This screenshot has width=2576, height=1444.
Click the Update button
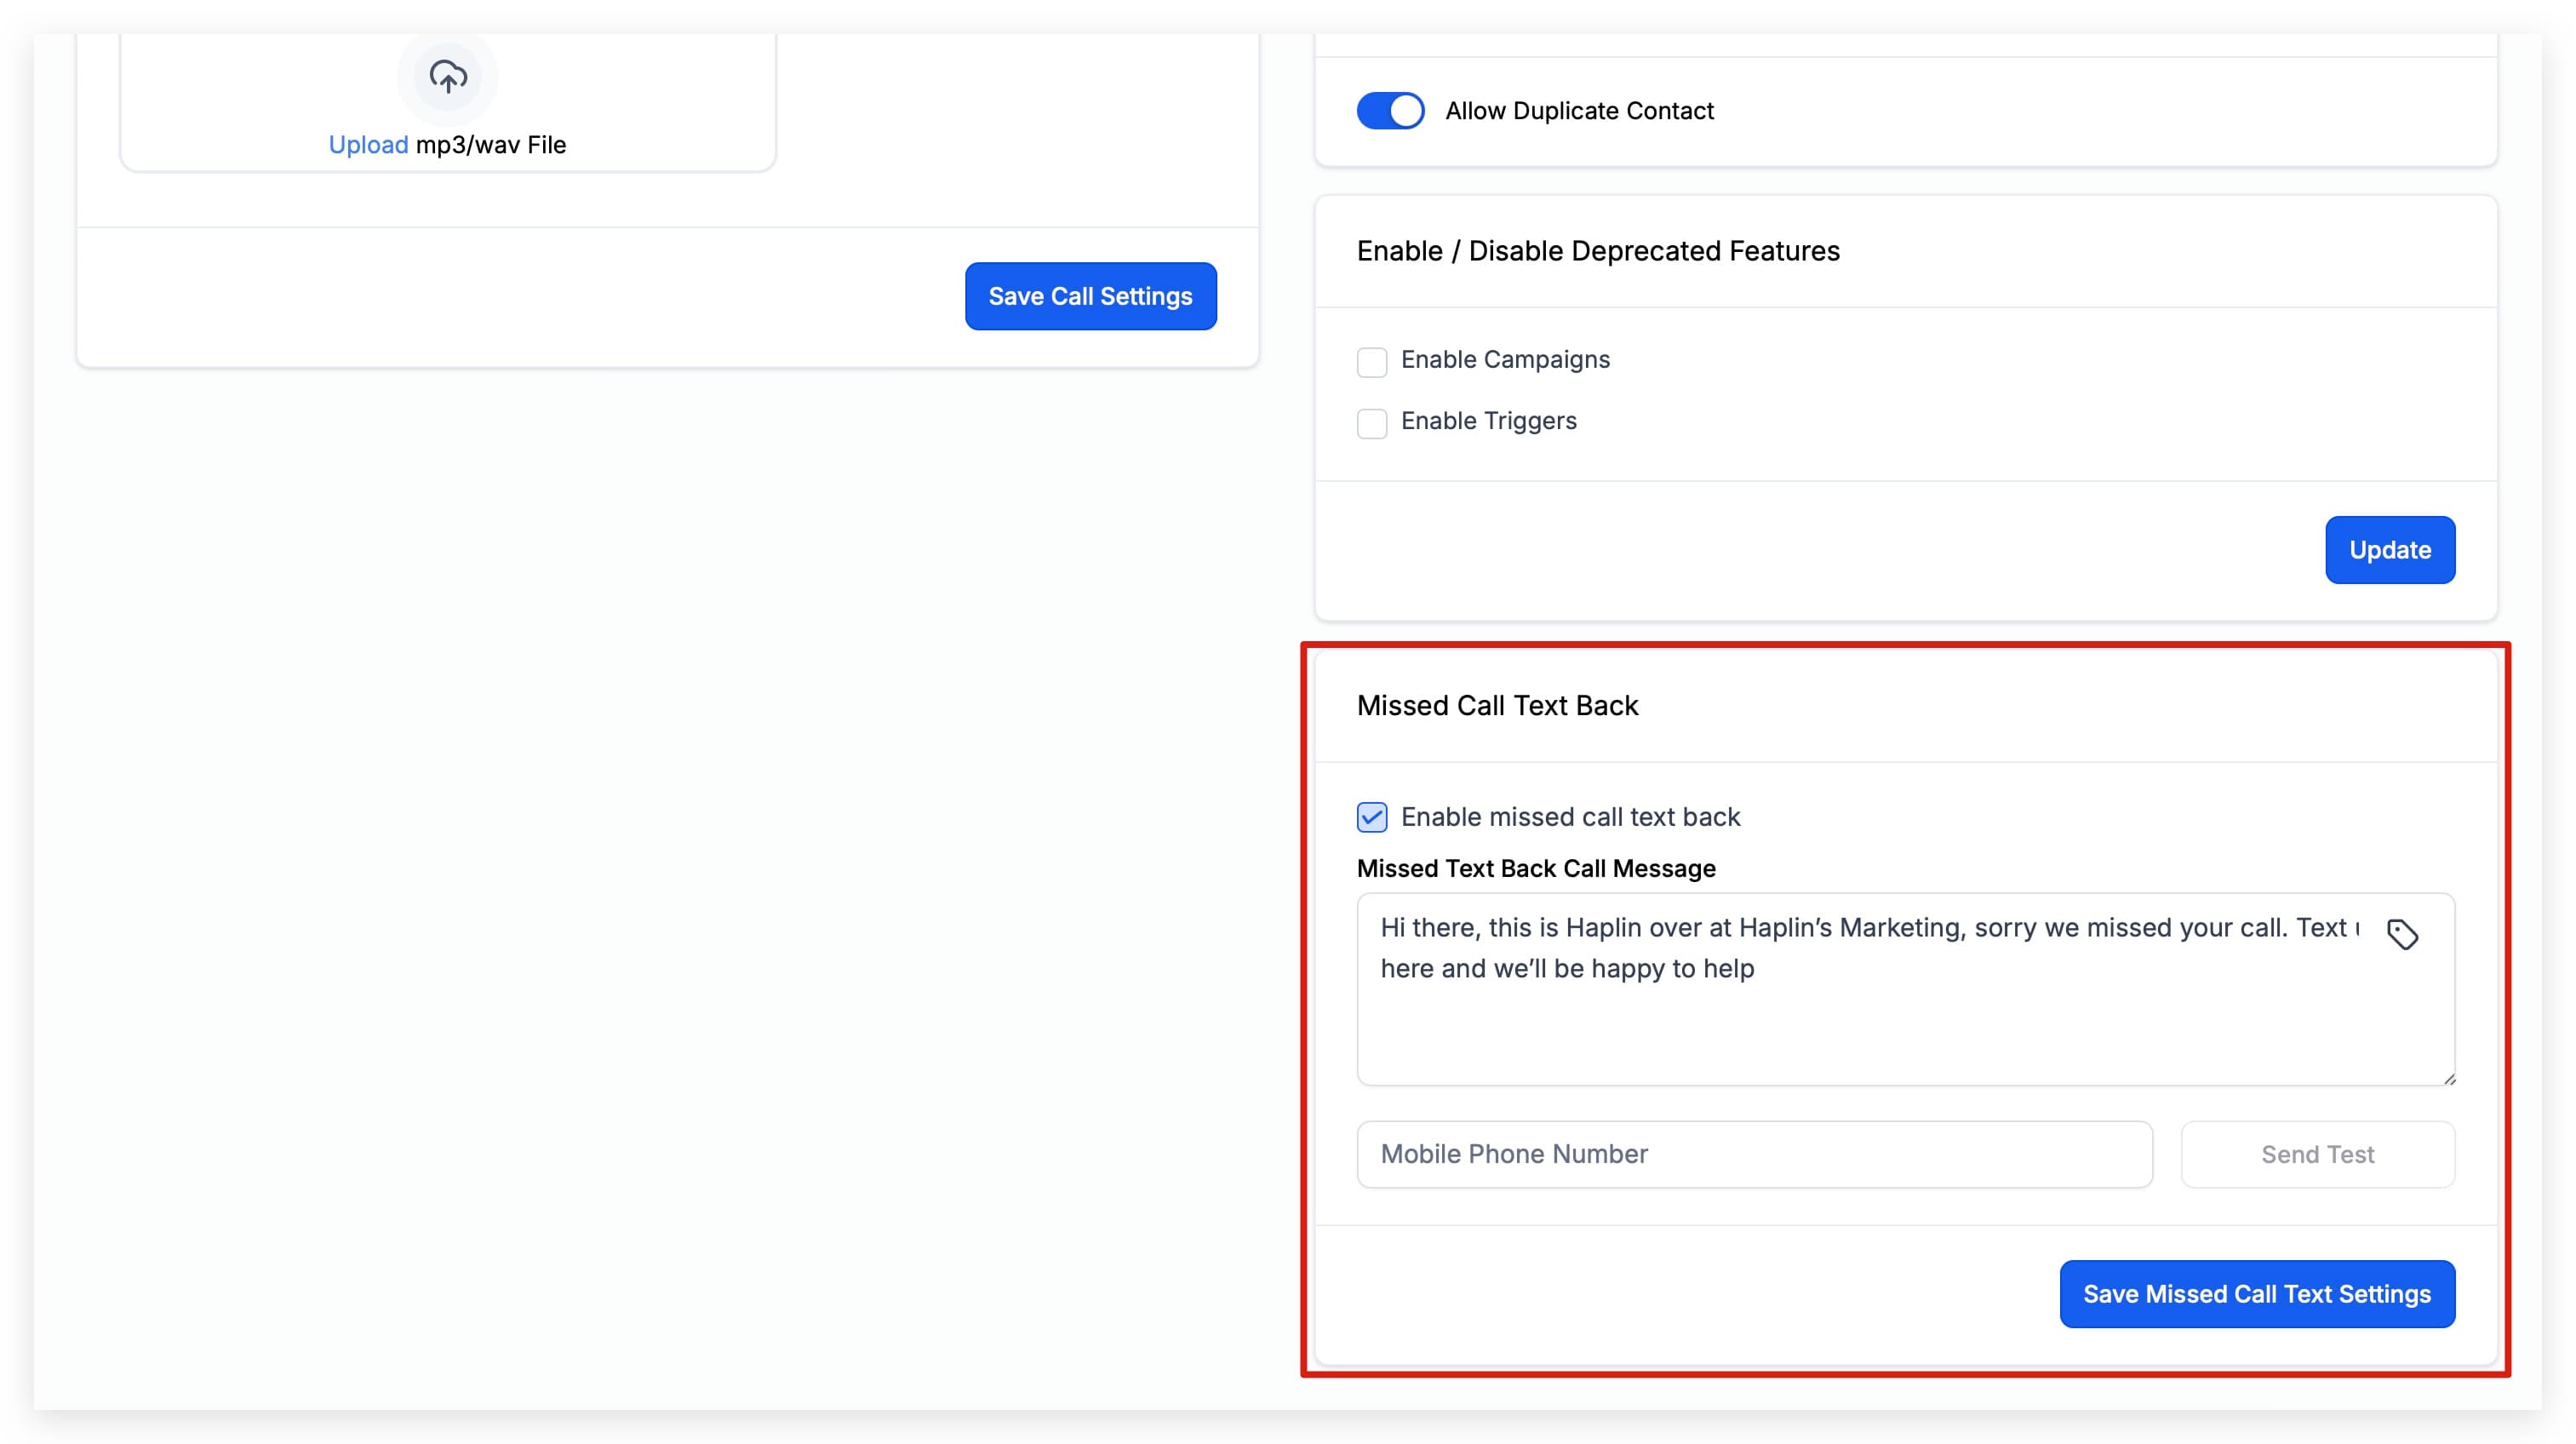(x=2389, y=550)
